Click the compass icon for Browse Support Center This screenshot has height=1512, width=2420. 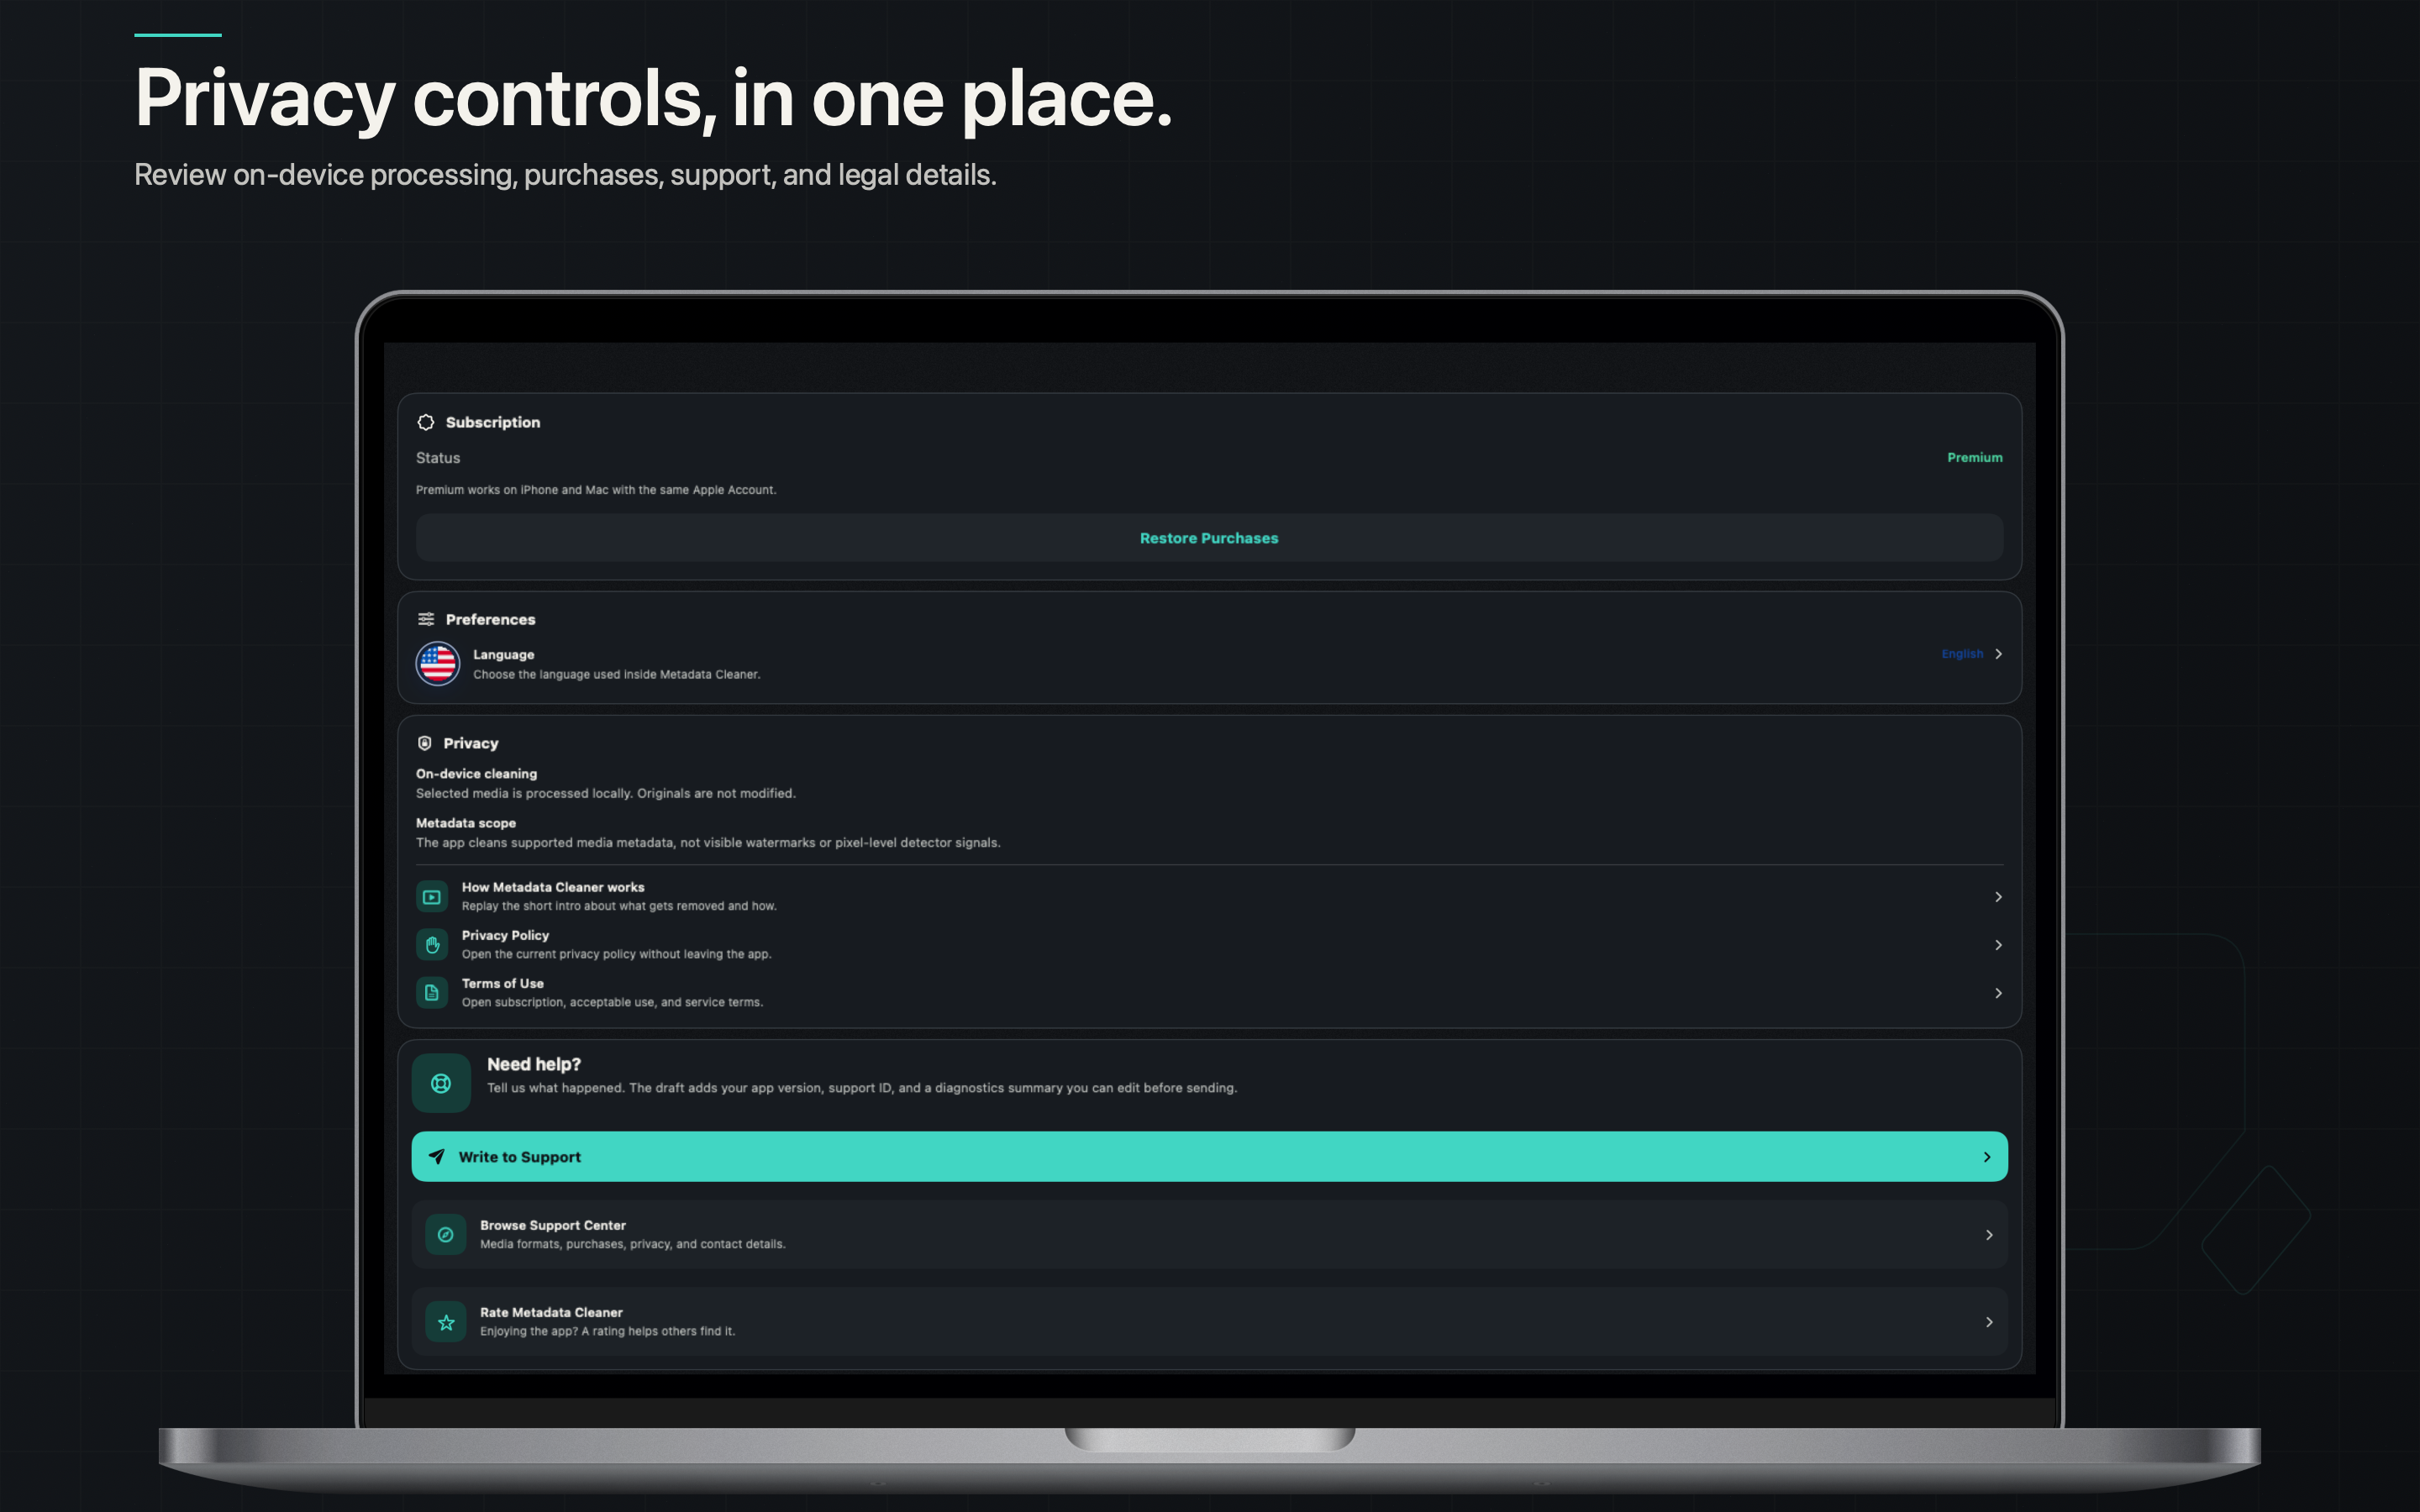[x=446, y=1235]
